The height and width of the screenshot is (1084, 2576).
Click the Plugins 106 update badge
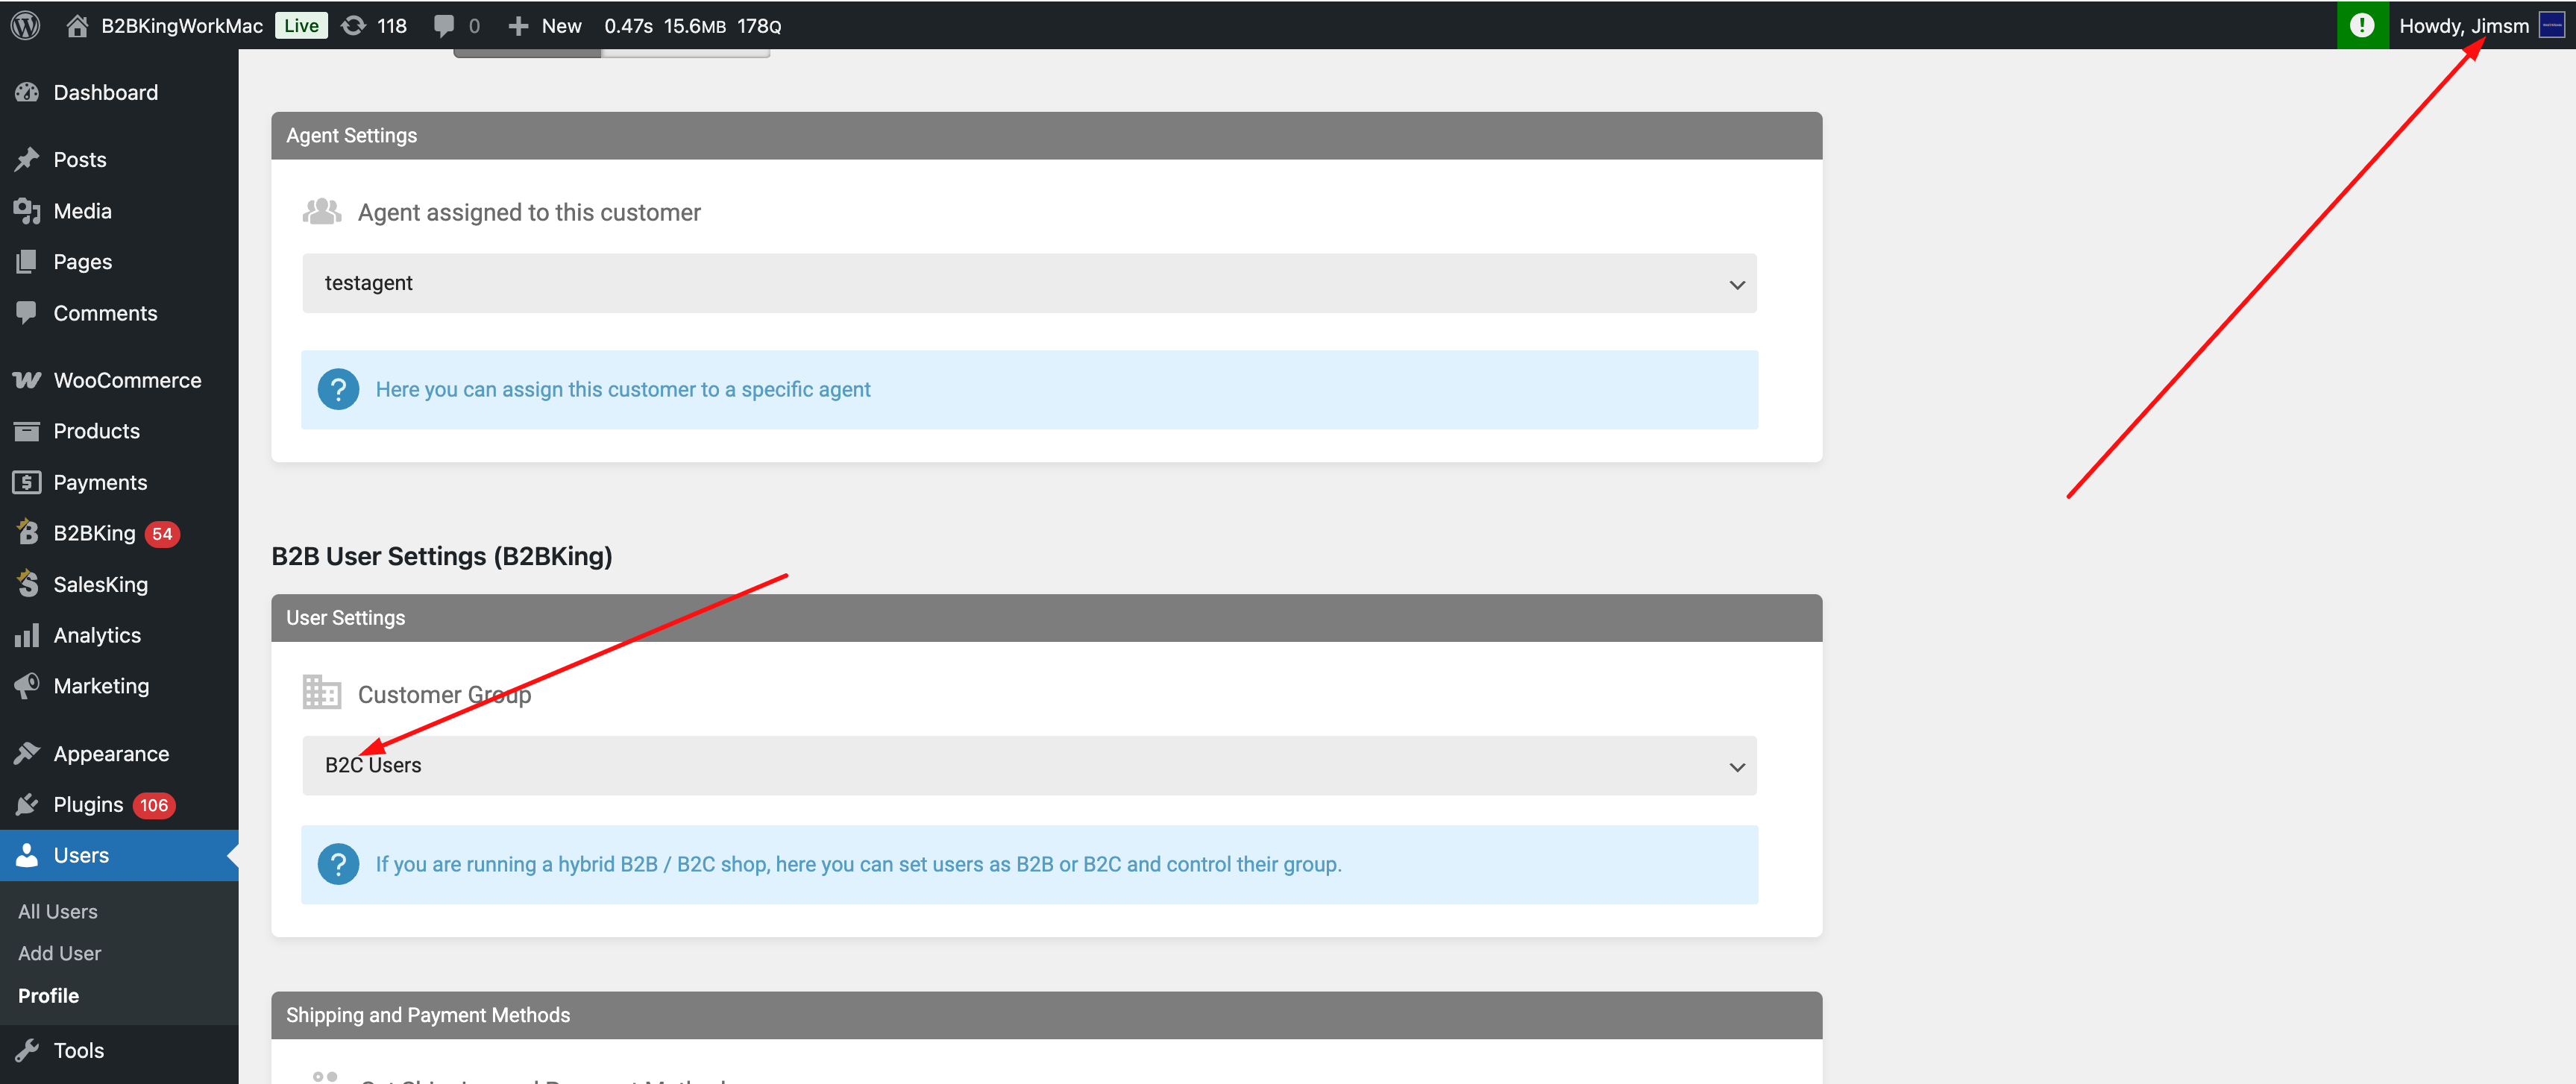(154, 805)
